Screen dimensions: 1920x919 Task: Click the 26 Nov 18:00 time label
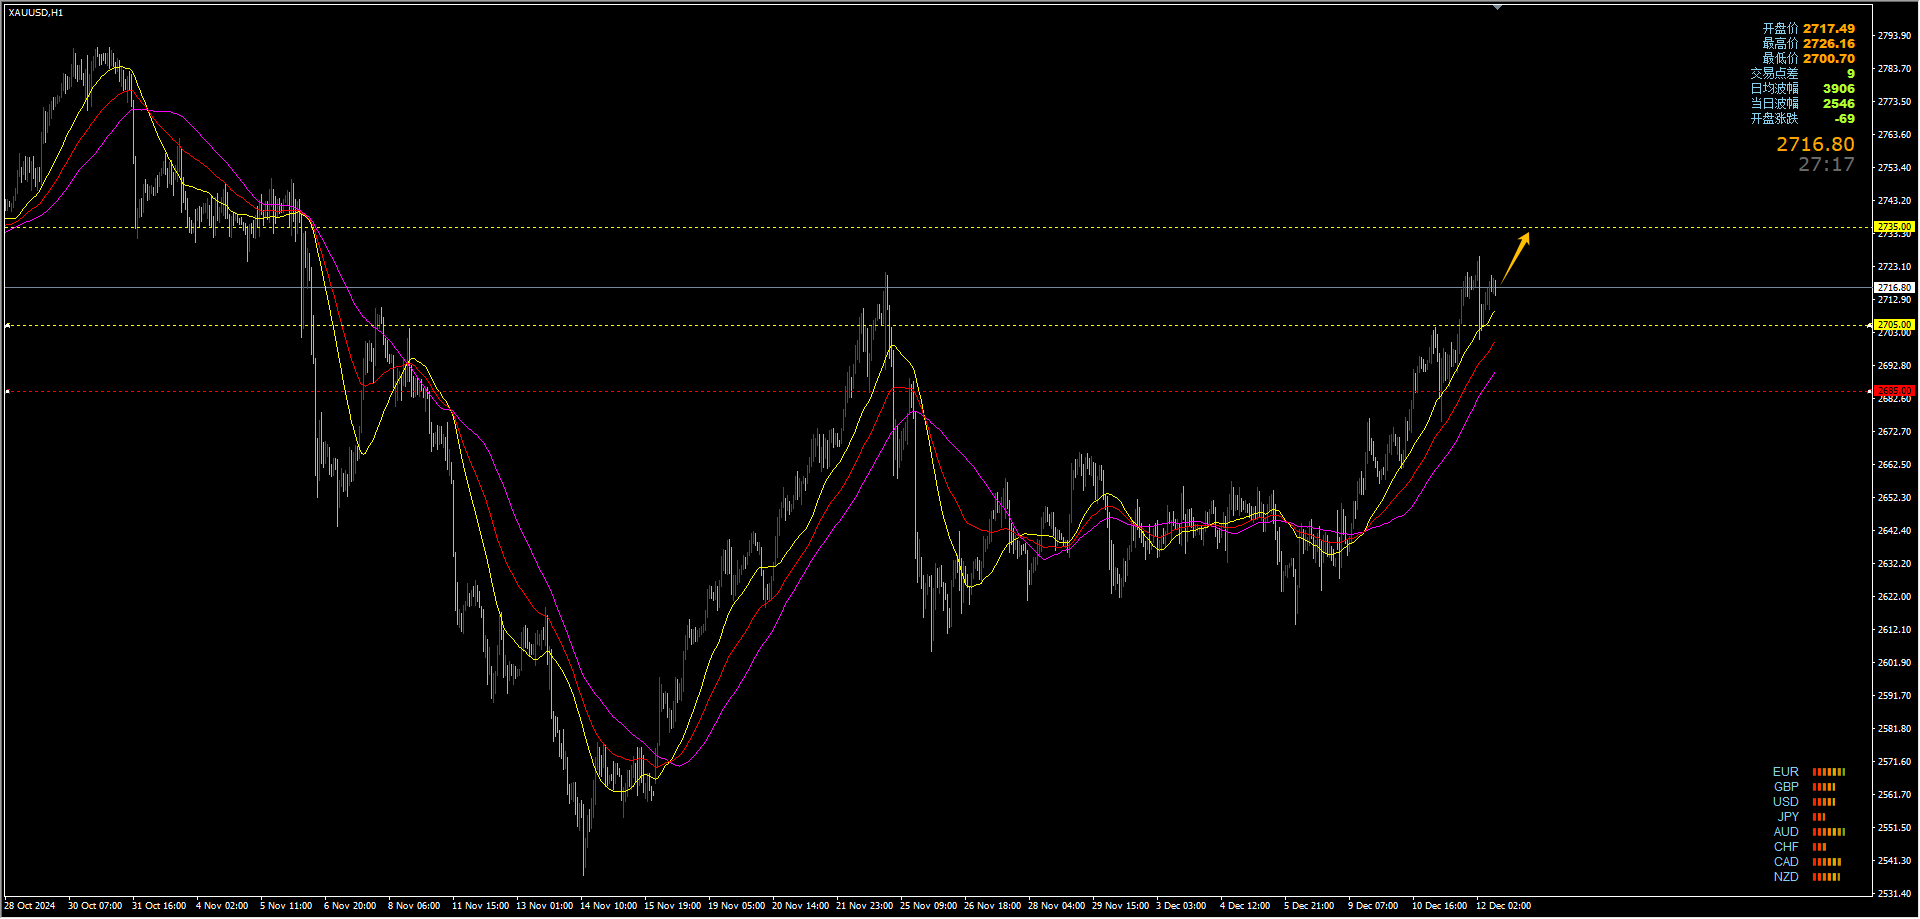coord(993,906)
